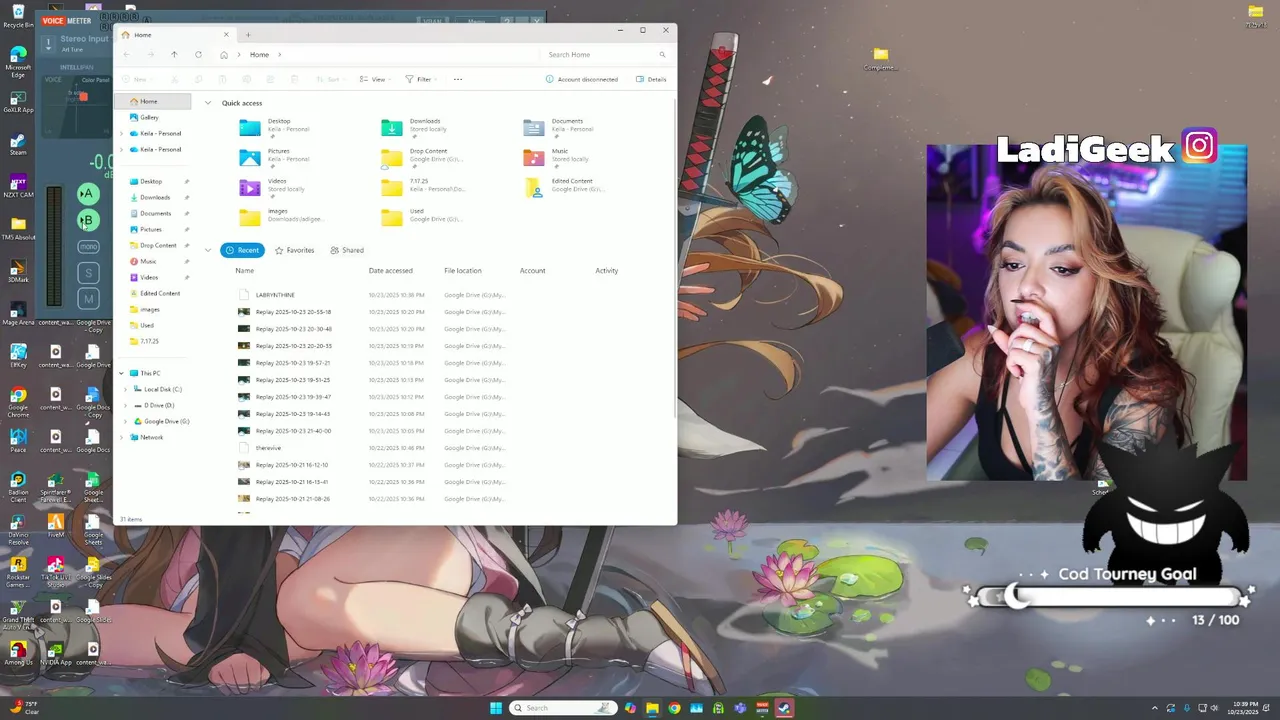Open the Used folder in Quick access

[x=420, y=217]
